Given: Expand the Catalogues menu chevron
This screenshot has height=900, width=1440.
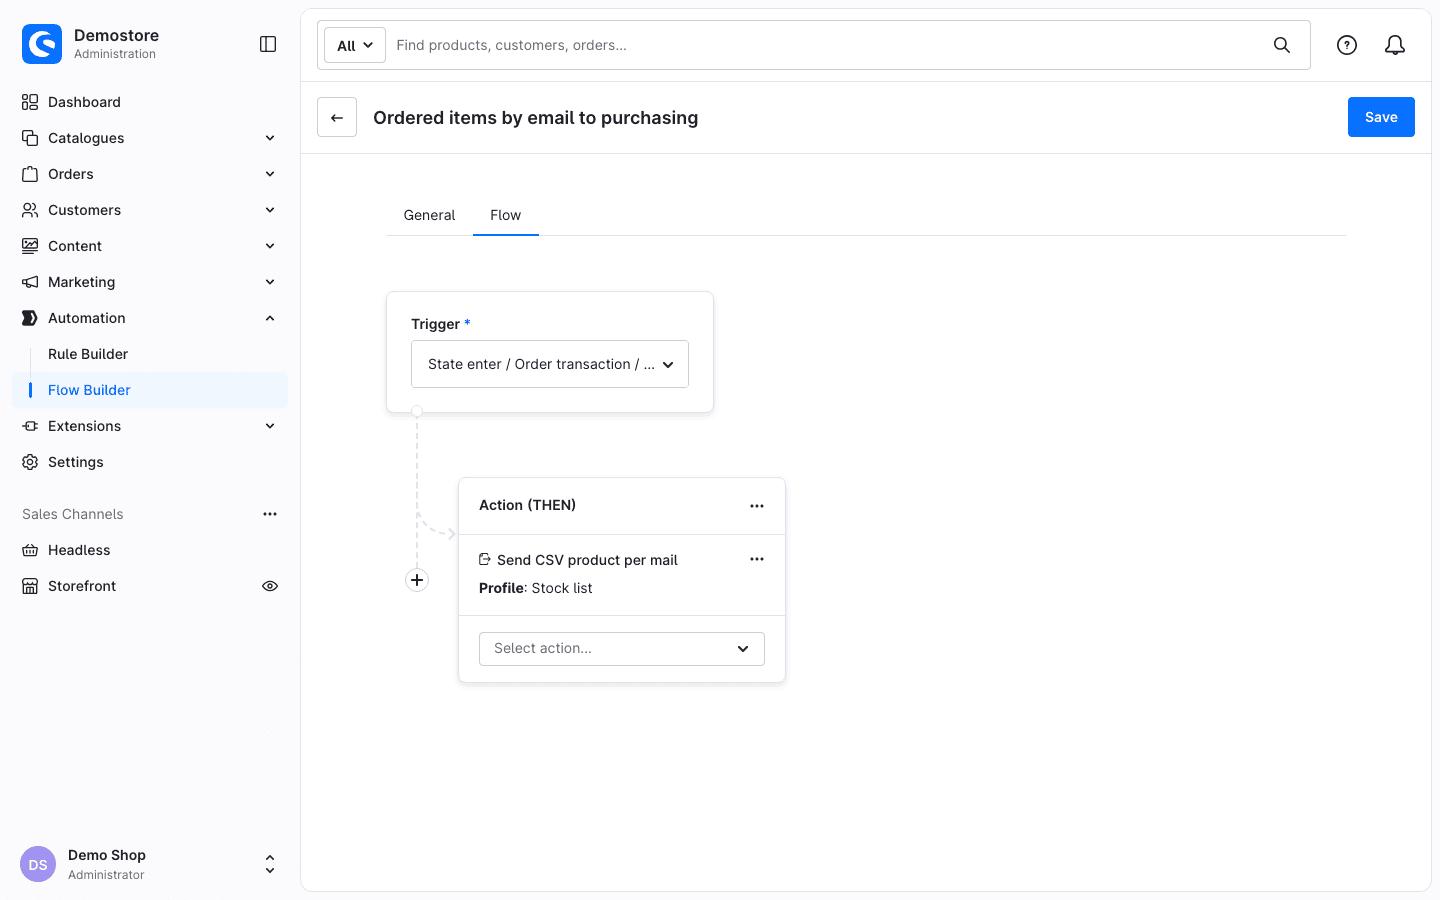Looking at the screenshot, I should (270, 138).
